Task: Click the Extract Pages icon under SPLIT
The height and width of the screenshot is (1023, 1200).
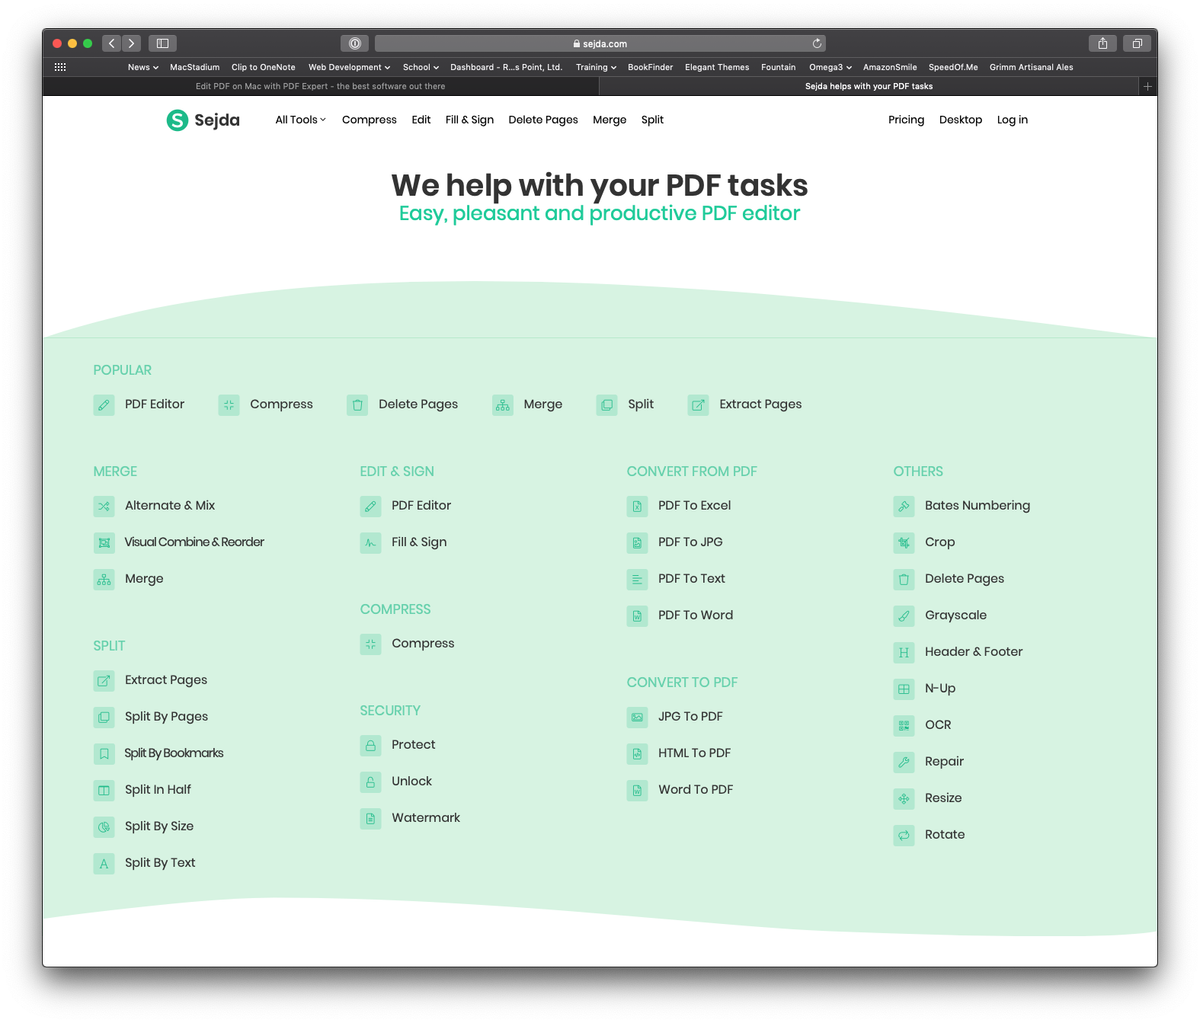Action: [104, 680]
